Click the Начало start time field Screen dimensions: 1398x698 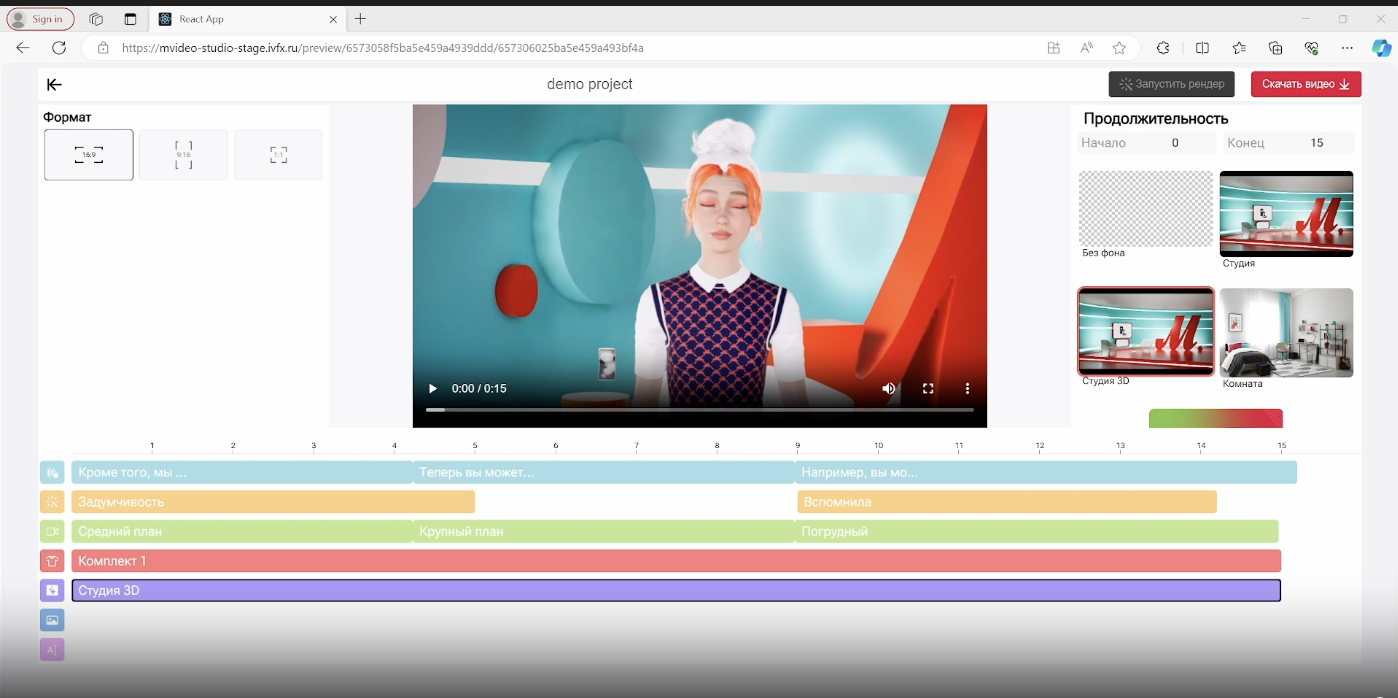click(1175, 143)
